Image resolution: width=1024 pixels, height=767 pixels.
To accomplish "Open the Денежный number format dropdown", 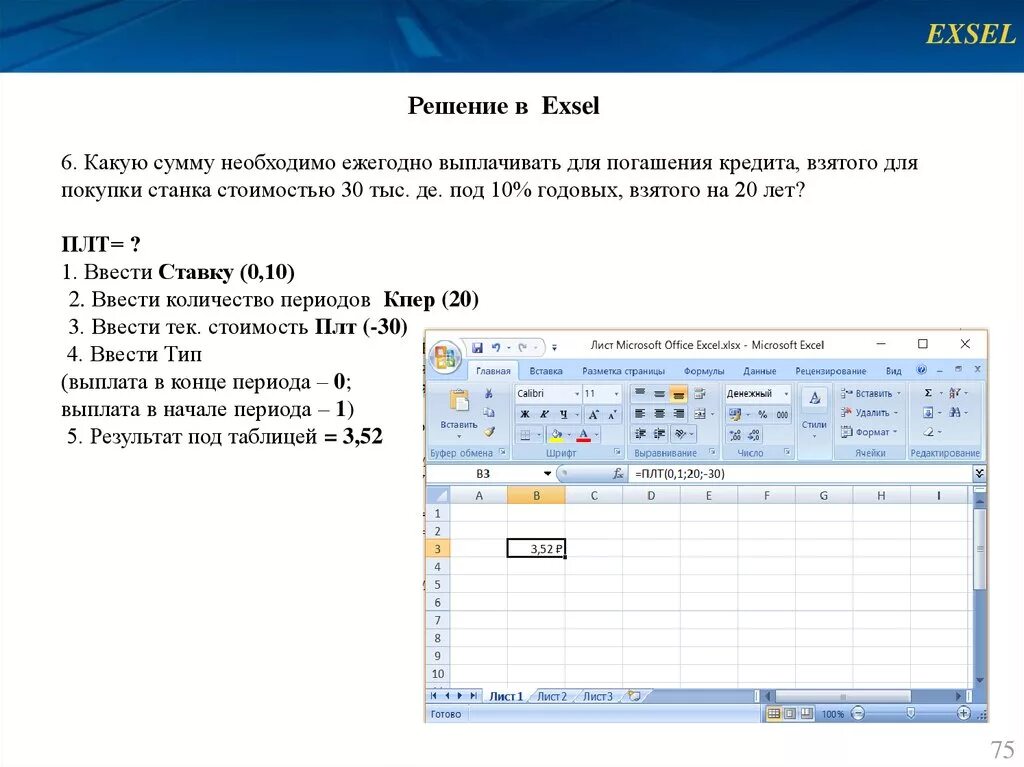I will [x=786, y=393].
